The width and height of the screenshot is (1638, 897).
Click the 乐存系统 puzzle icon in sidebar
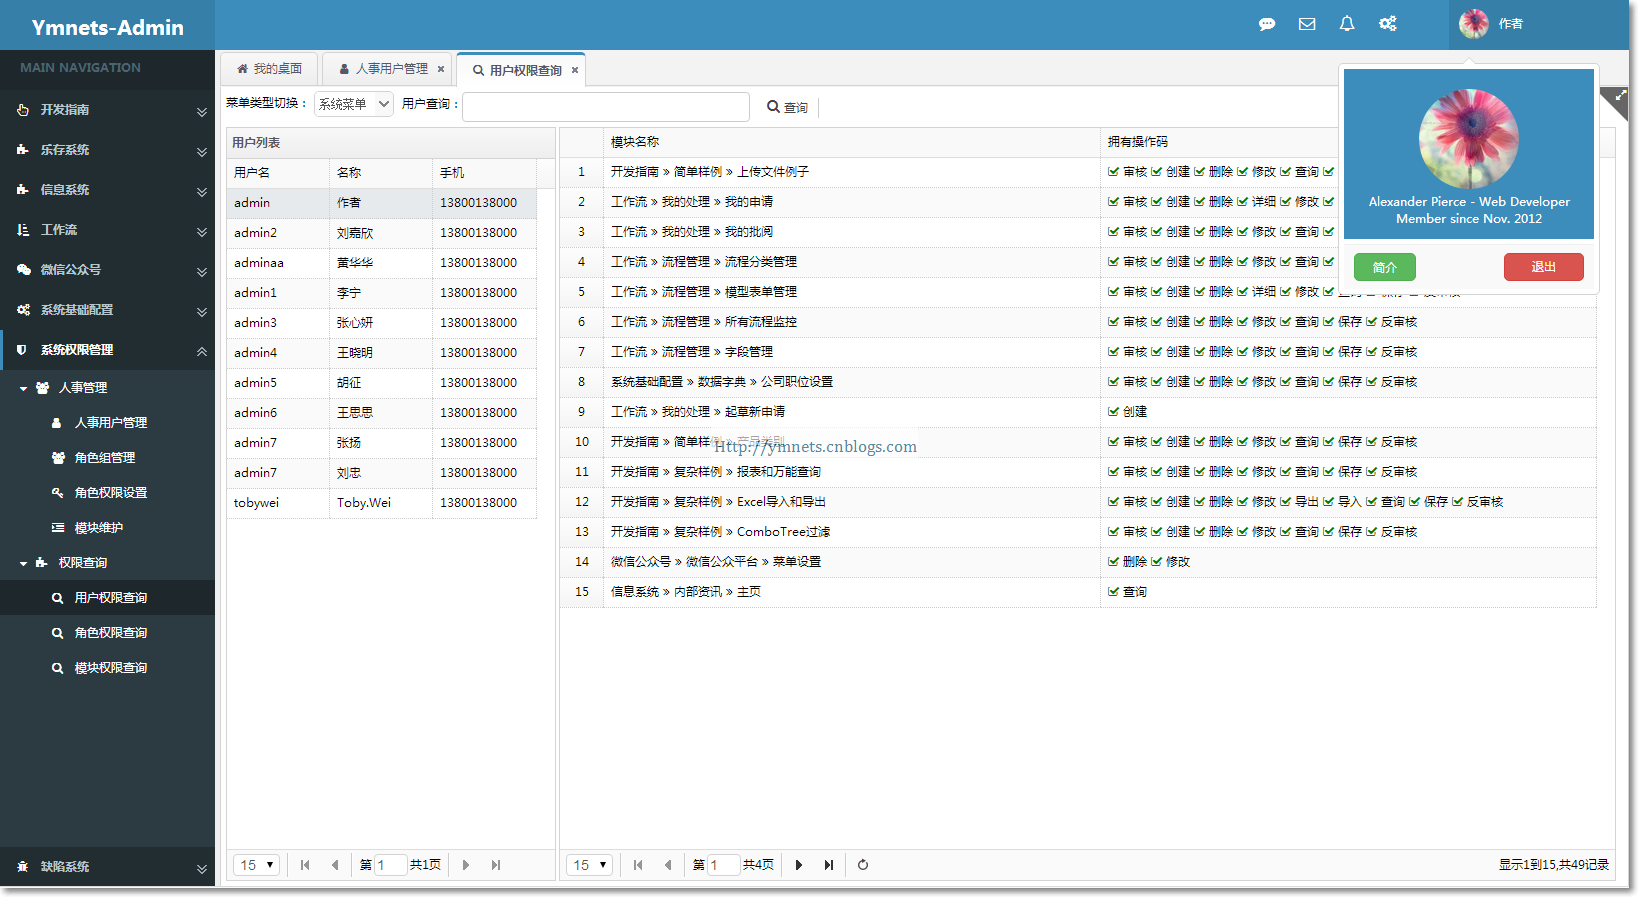click(x=22, y=150)
